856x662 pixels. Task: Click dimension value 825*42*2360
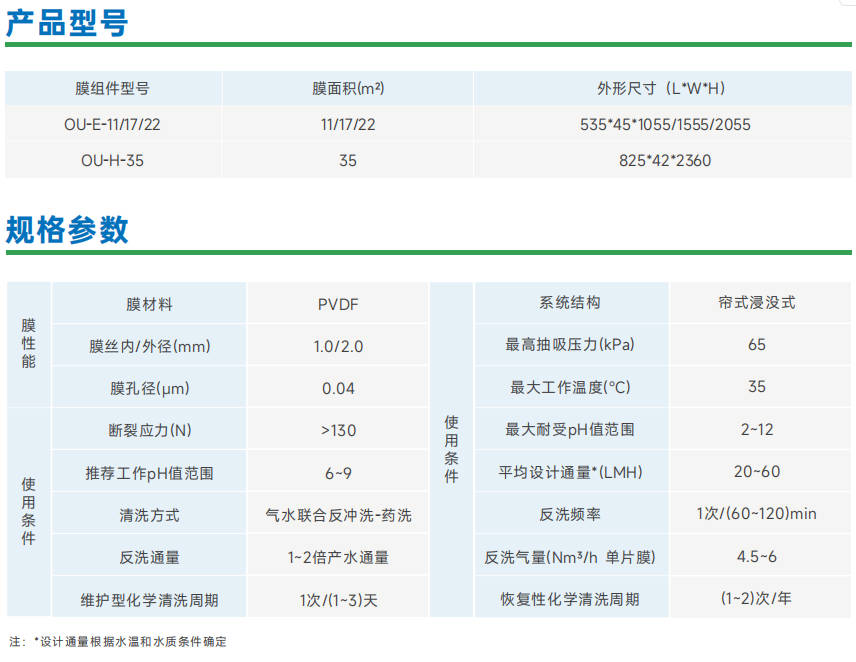[x=665, y=160]
